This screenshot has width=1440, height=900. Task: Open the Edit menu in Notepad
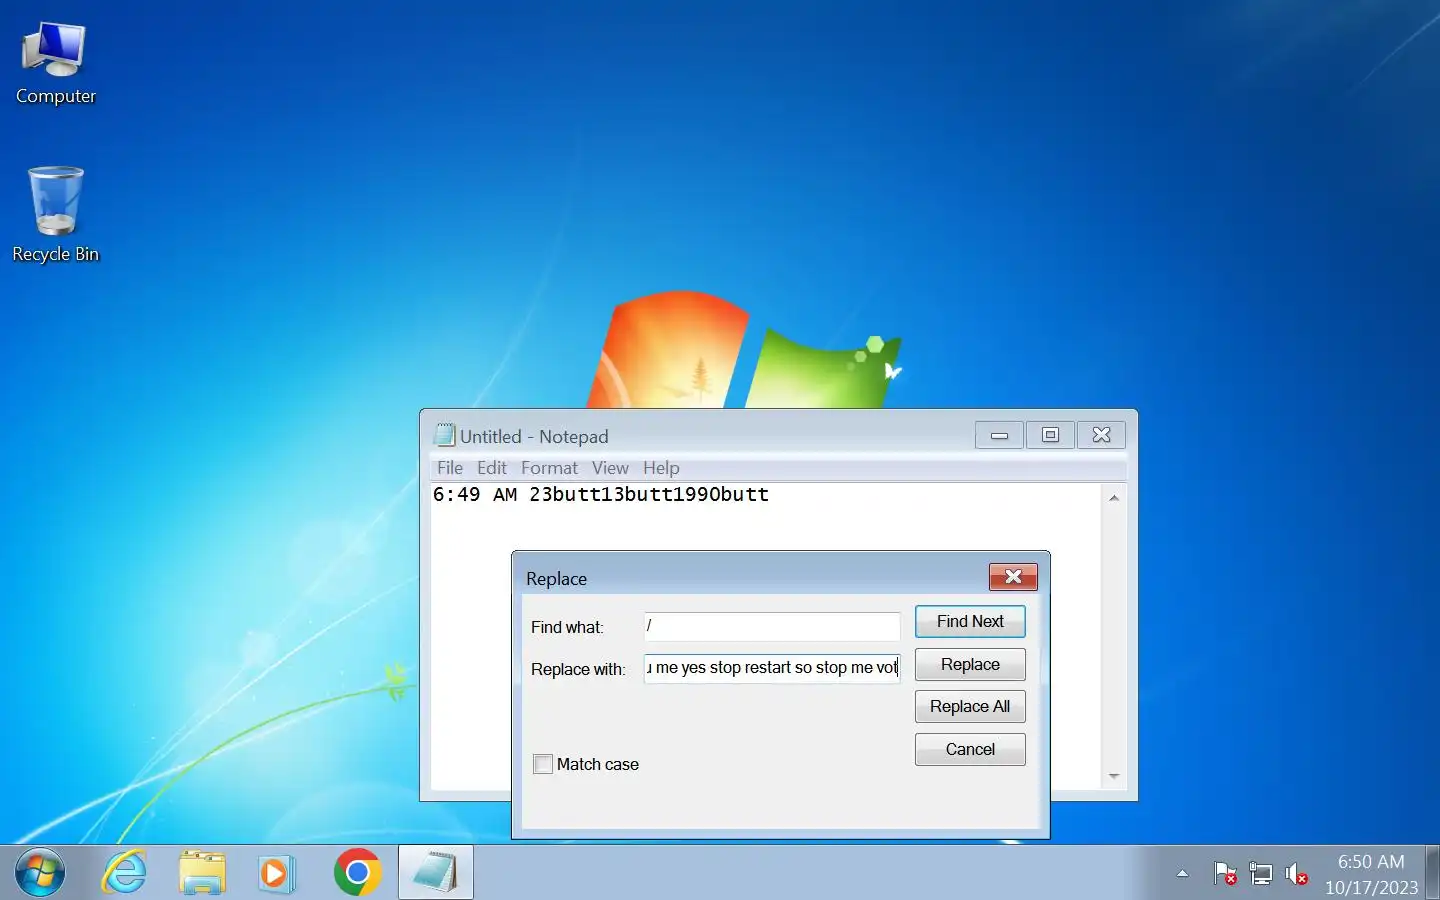pyautogui.click(x=491, y=468)
